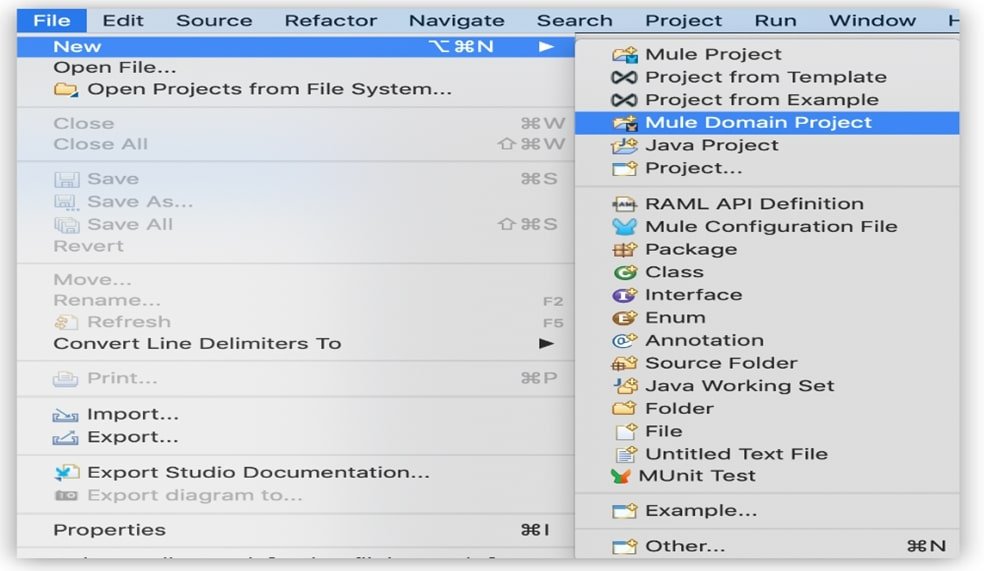Image resolution: width=984 pixels, height=571 pixels.
Task: Expand the New submenu arrow
Action: (x=546, y=46)
